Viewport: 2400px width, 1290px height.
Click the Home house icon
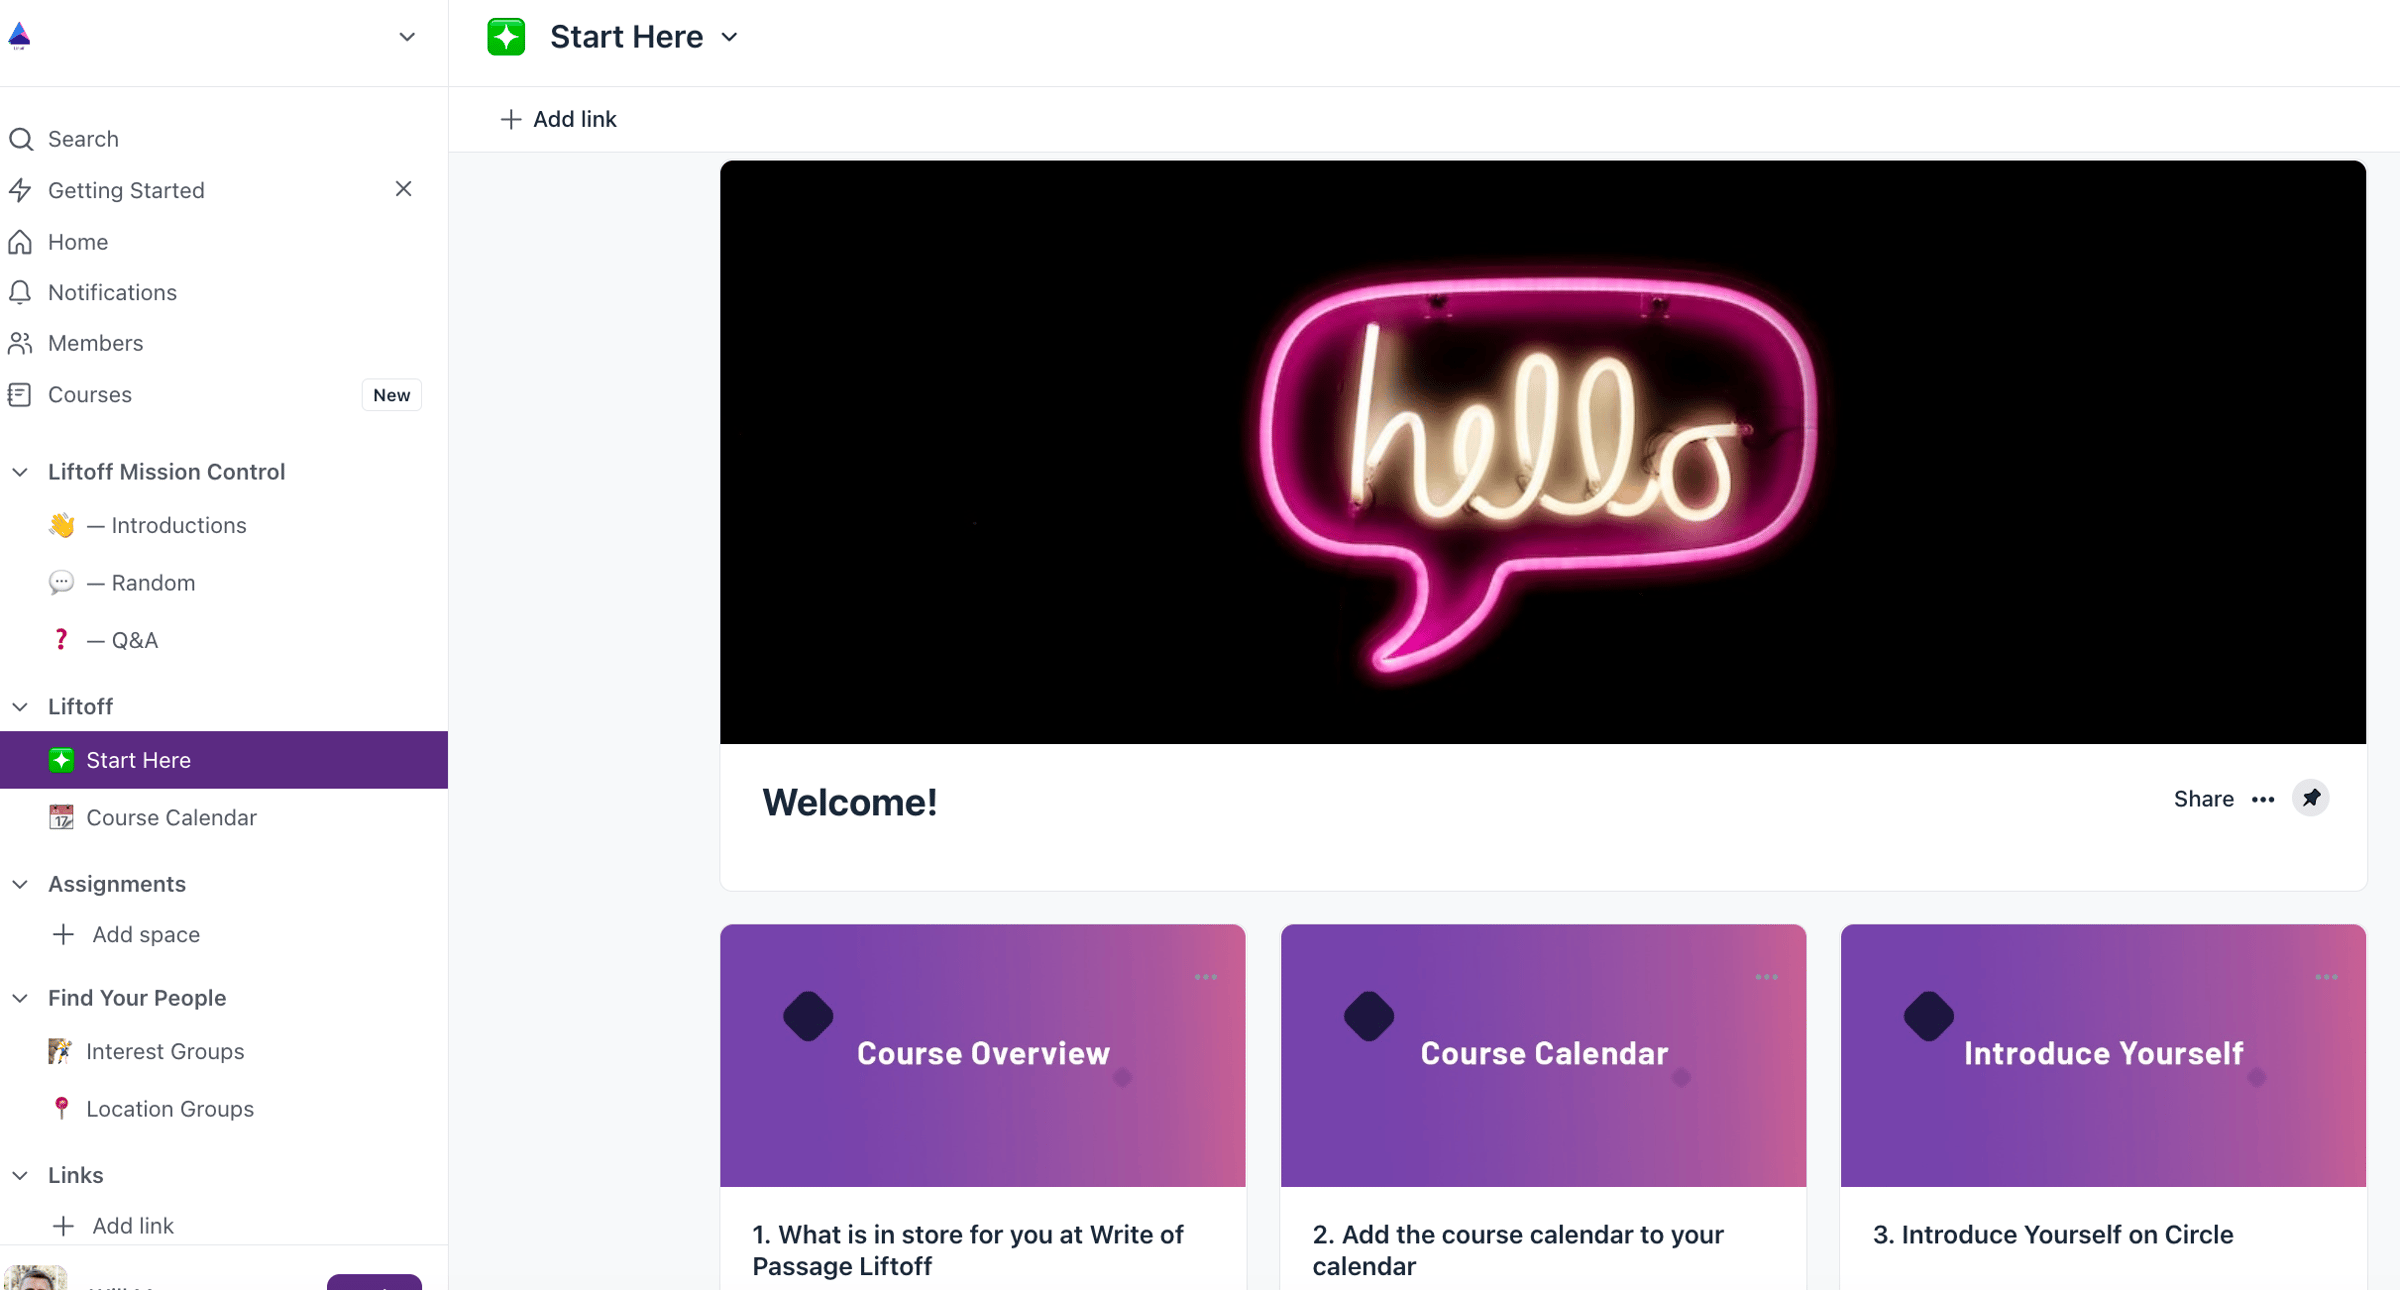(x=21, y=241)
